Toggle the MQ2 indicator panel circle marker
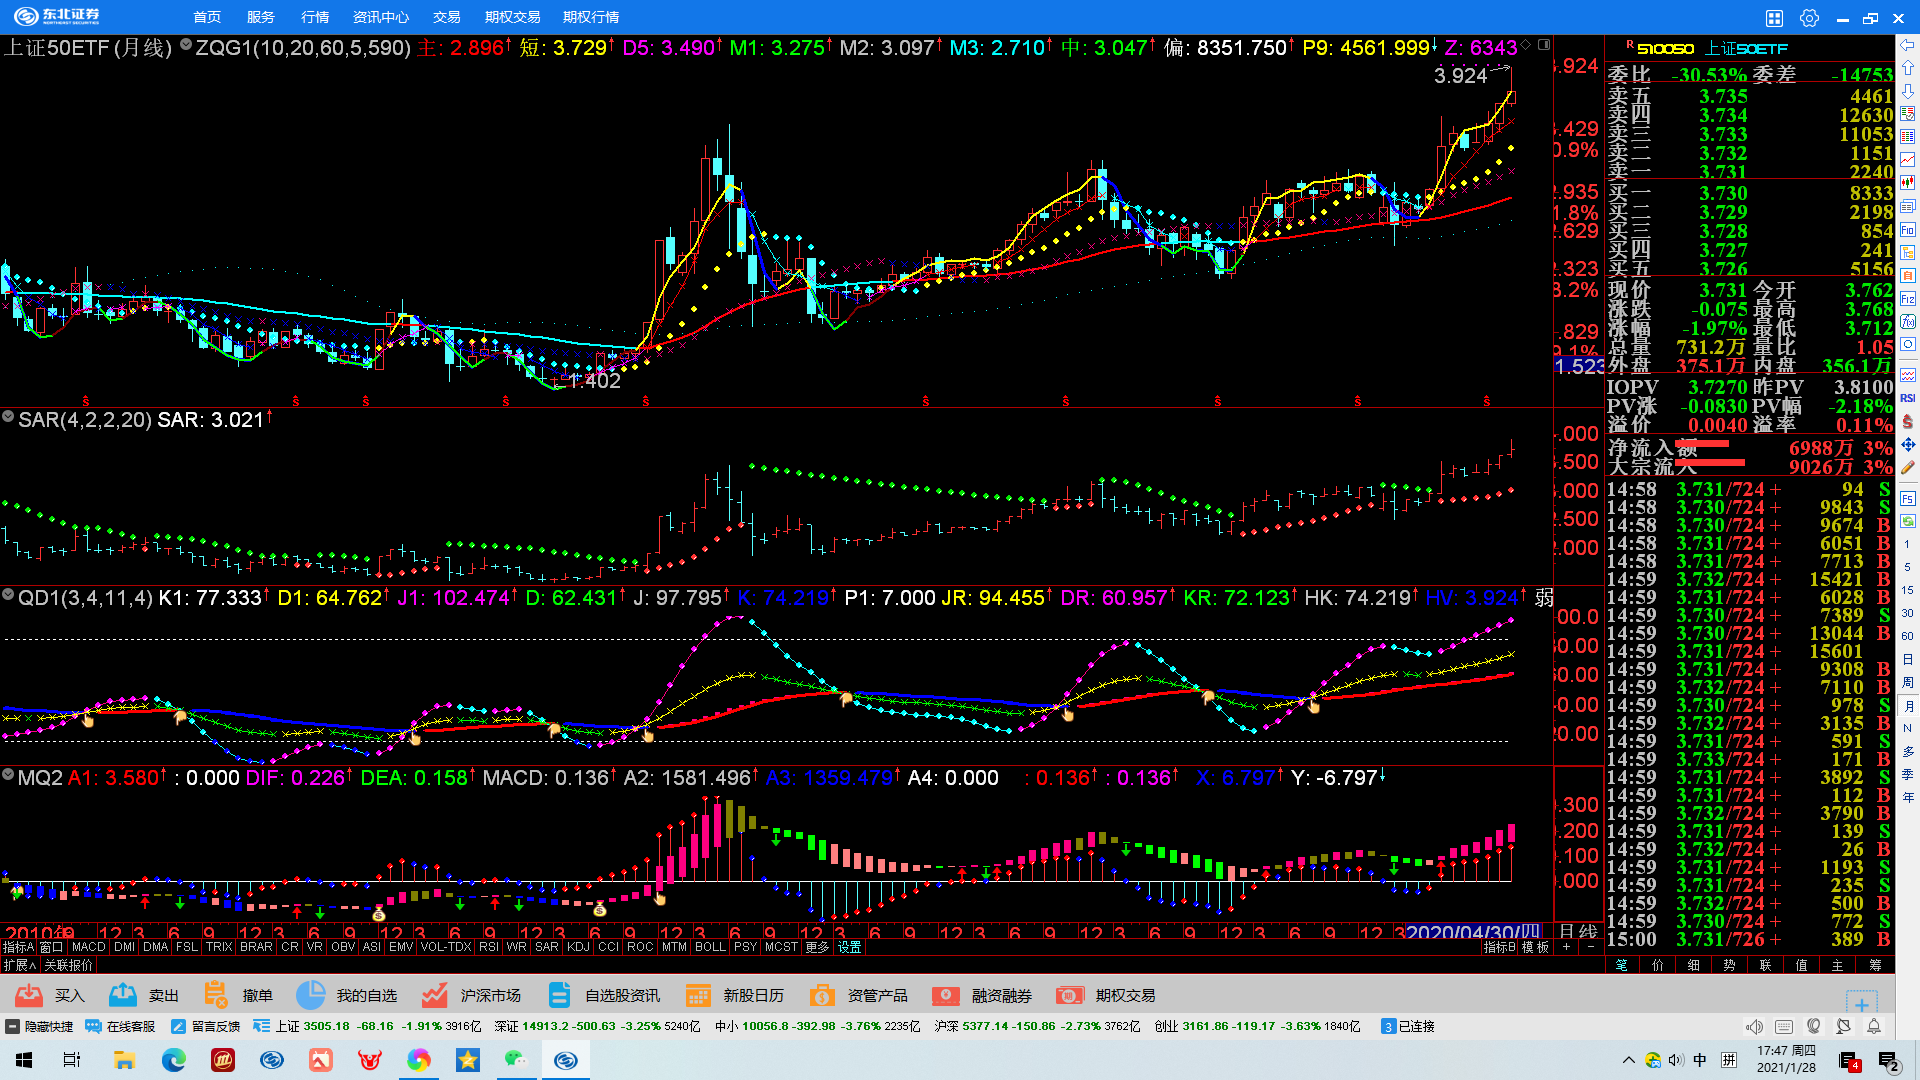The image size is (1920, 1080). click(x=8, y=775)
